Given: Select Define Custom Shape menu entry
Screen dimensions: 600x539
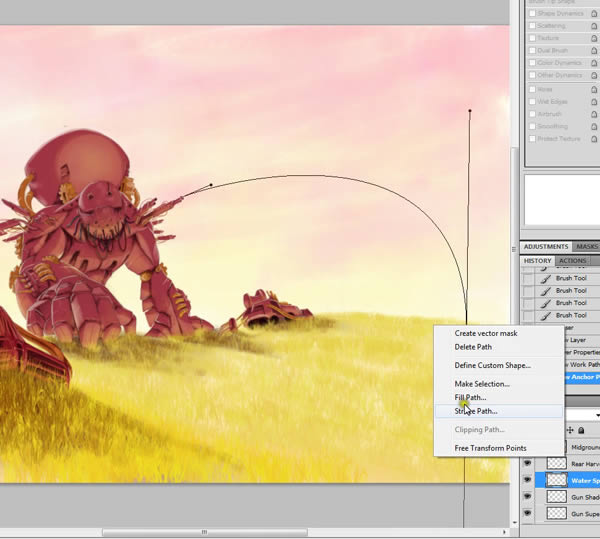Looking at the screenshot, I should pos(492,365).
